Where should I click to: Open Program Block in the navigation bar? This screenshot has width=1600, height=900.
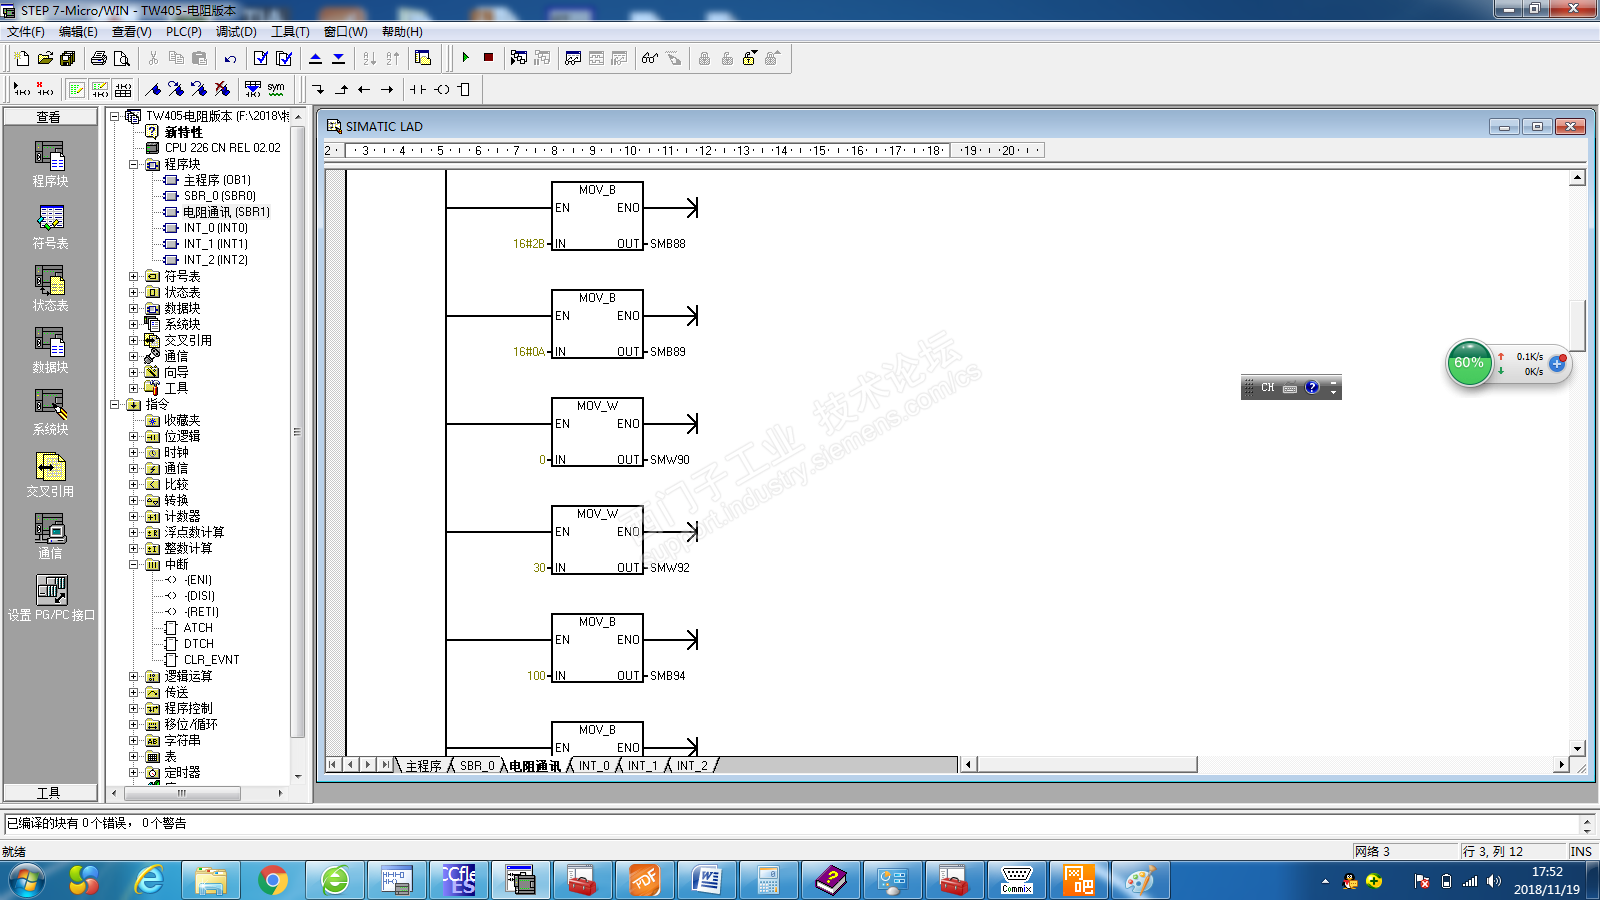pos(50,164)
